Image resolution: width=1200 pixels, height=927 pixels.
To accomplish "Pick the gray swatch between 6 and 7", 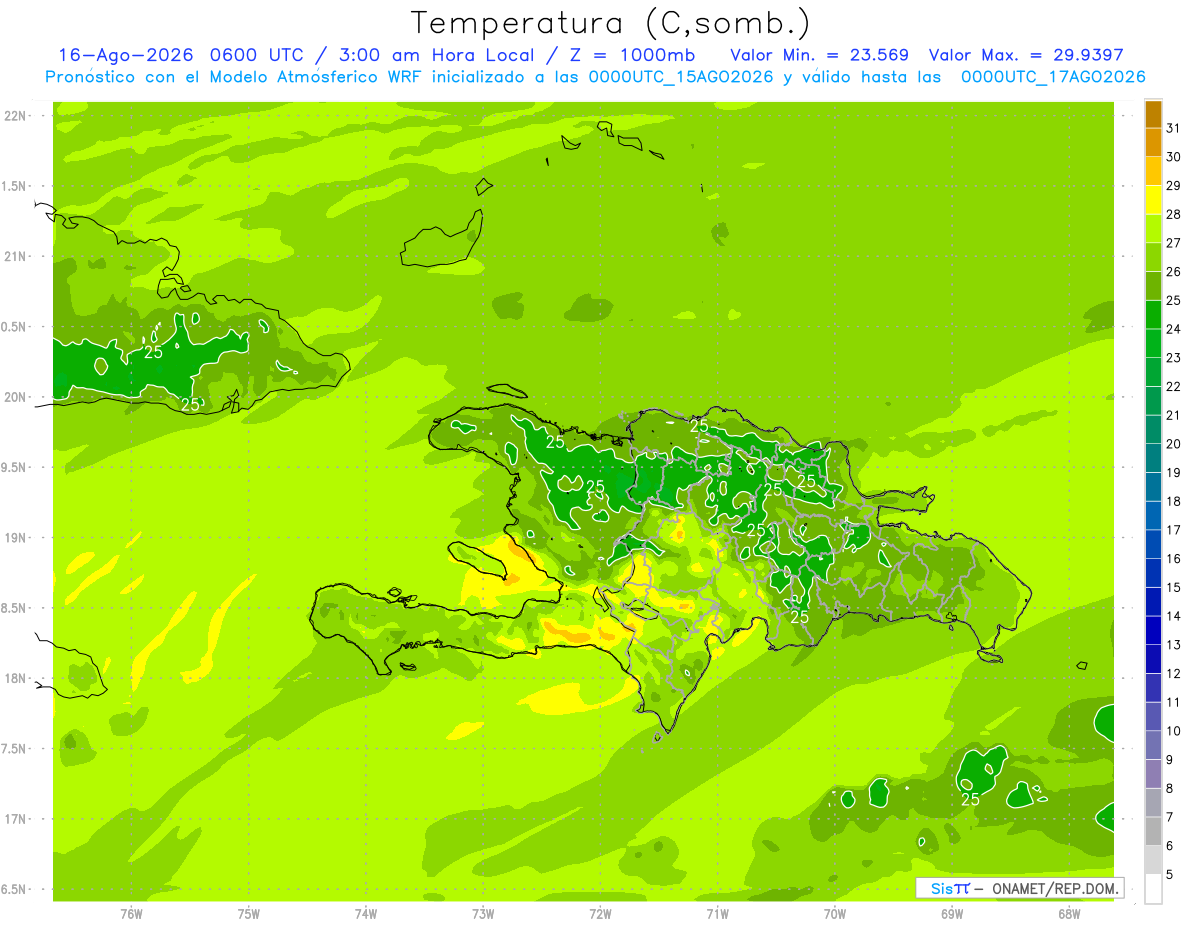I will click(x=1153, y=831).
